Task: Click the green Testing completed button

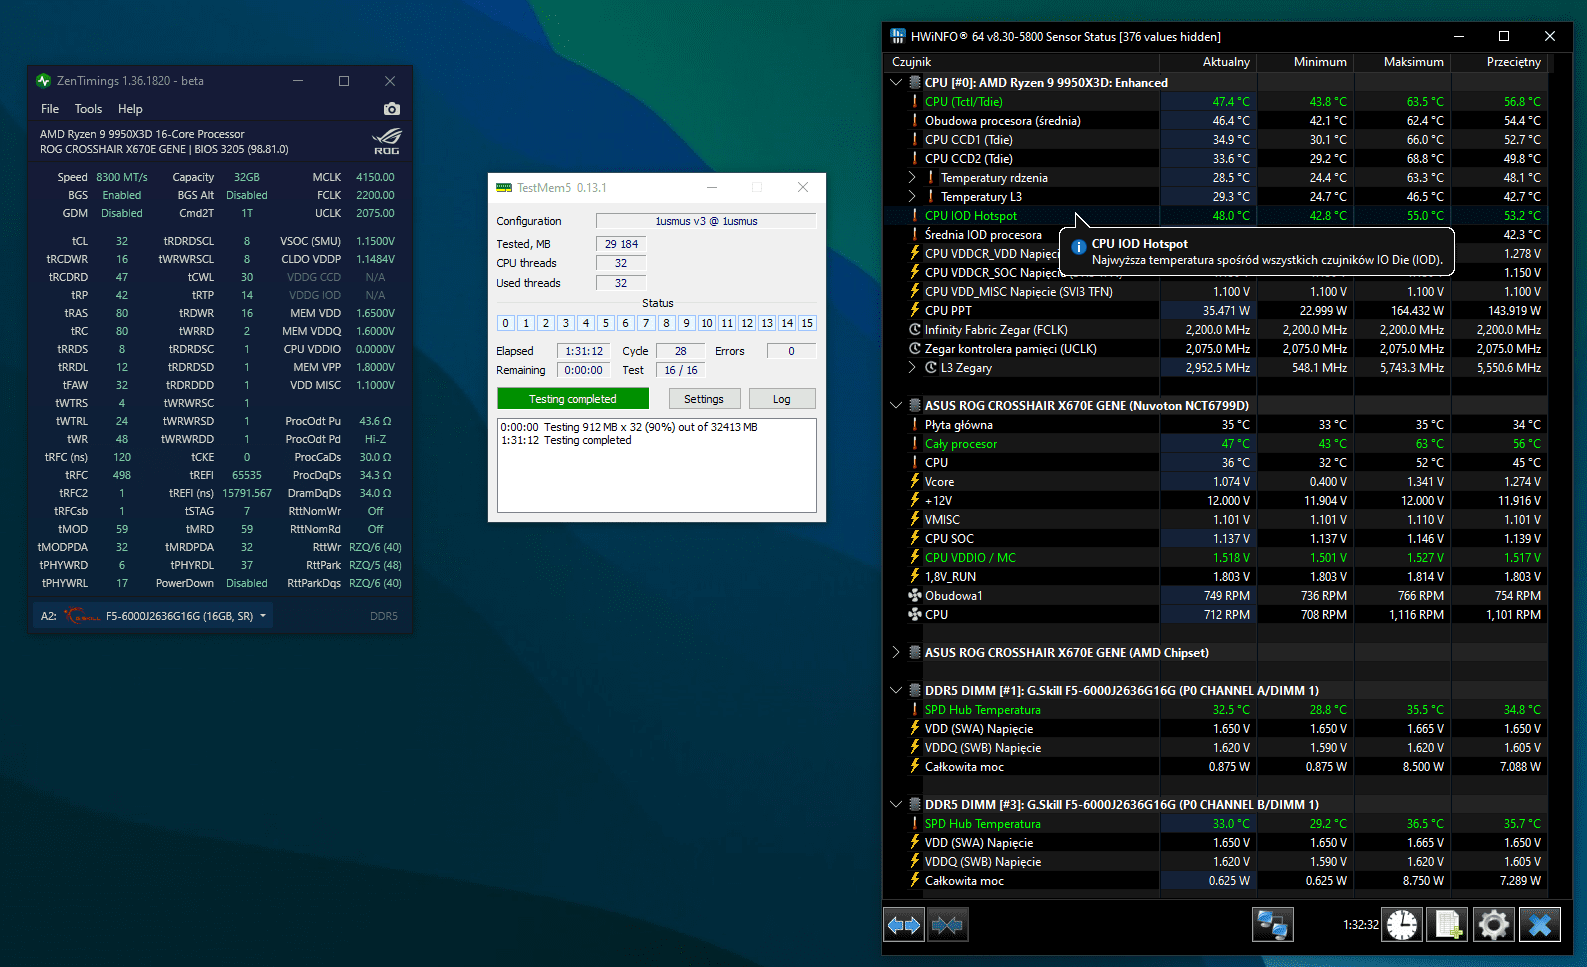Action: [x=572, y=399]
